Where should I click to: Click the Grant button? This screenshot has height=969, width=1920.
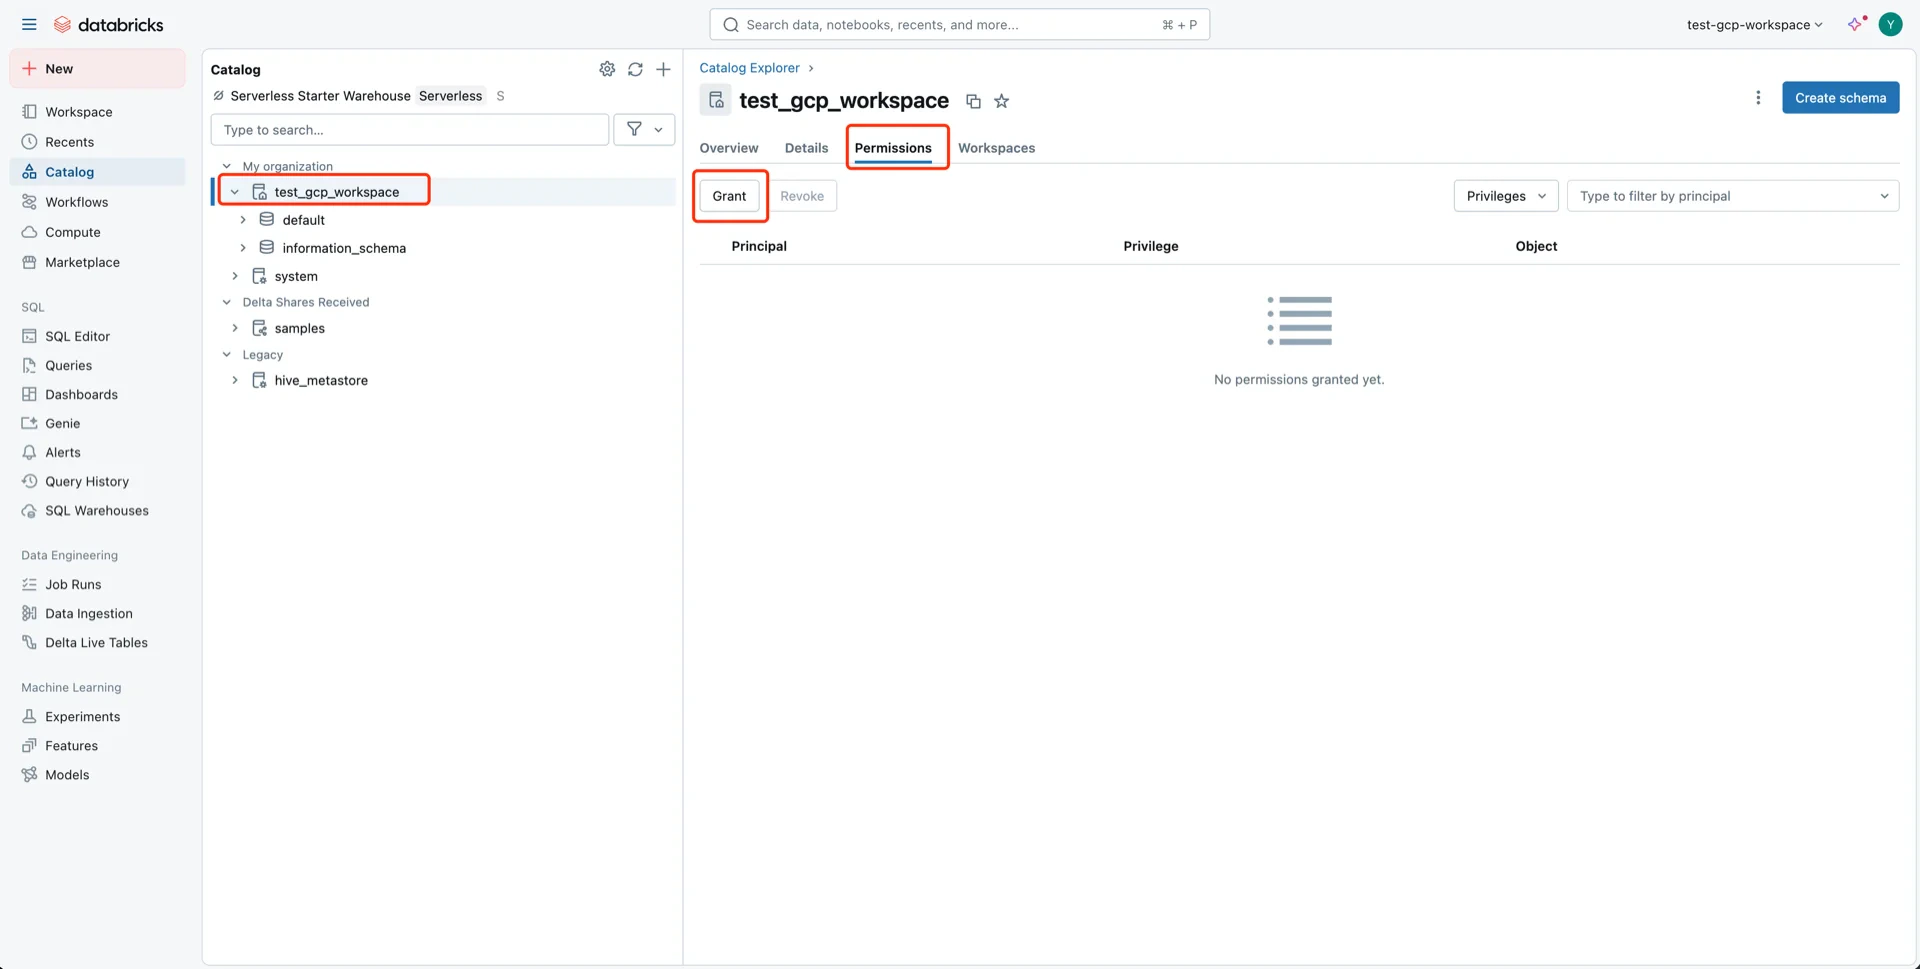point(729,196)
